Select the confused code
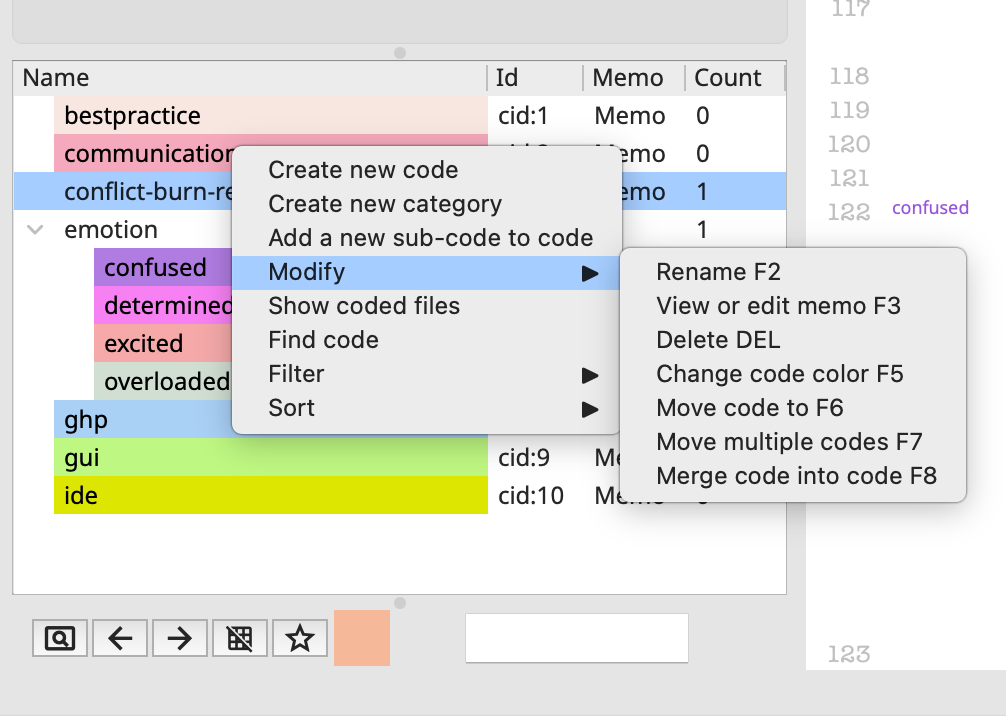Screen dimensions: 1006x716 click(x=163, y=268)
